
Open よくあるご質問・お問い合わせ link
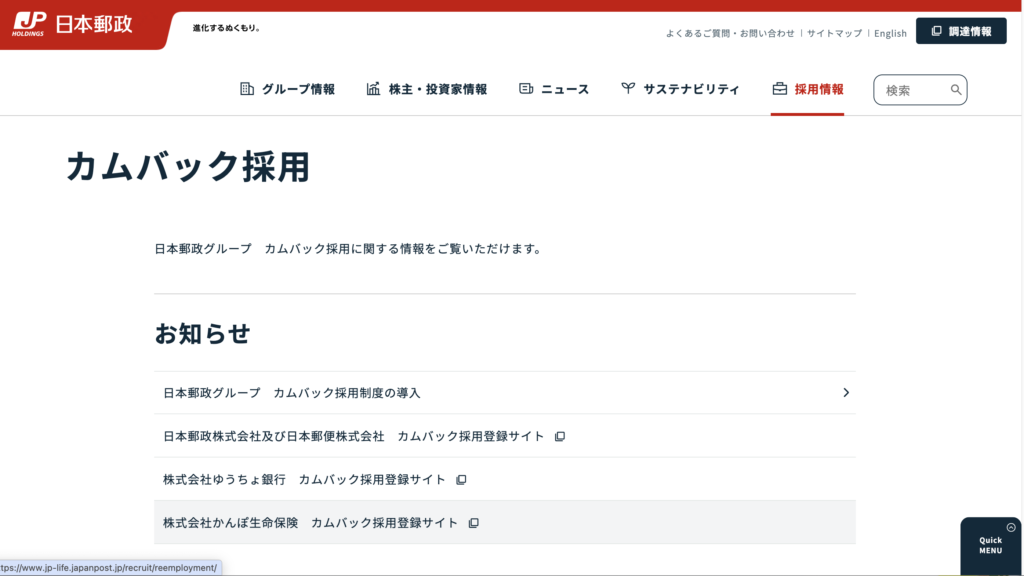(x=730, y=33)
